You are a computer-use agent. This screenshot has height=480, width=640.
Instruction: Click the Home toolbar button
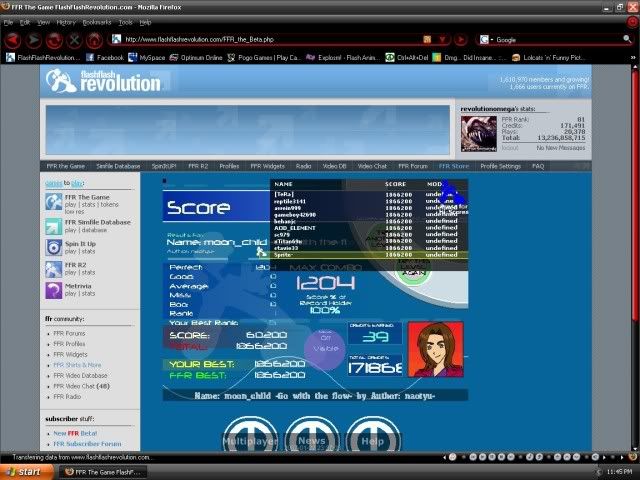pyautogui.click(x=95, y=40)
